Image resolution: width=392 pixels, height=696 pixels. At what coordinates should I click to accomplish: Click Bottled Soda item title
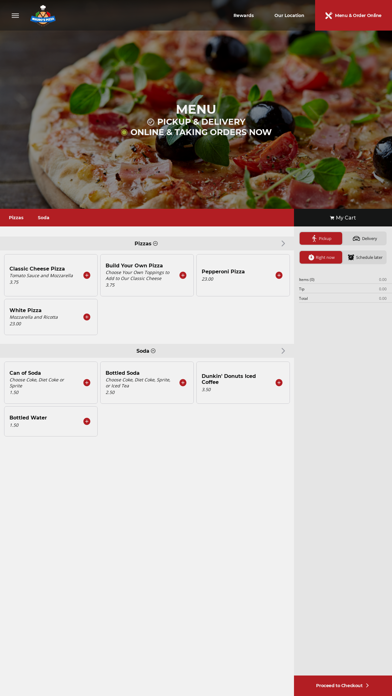[123, 373]
